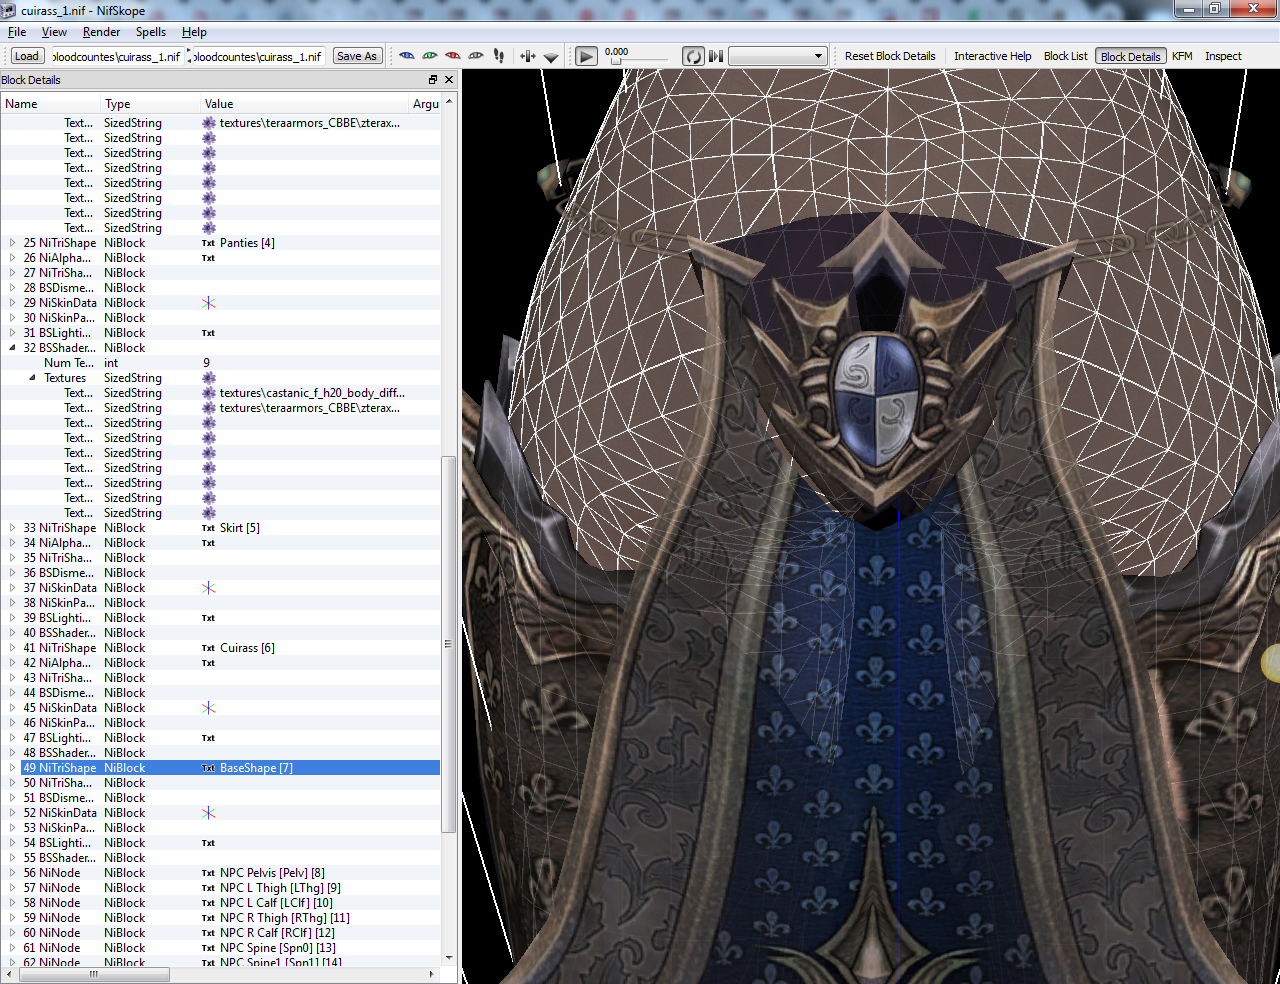The width and height of the screenshot is (1280, 984).
Task: Click the Txt icon beside NPC Pelvis [Pelv]
Action: pyautogui.click(x=208, y=873)
